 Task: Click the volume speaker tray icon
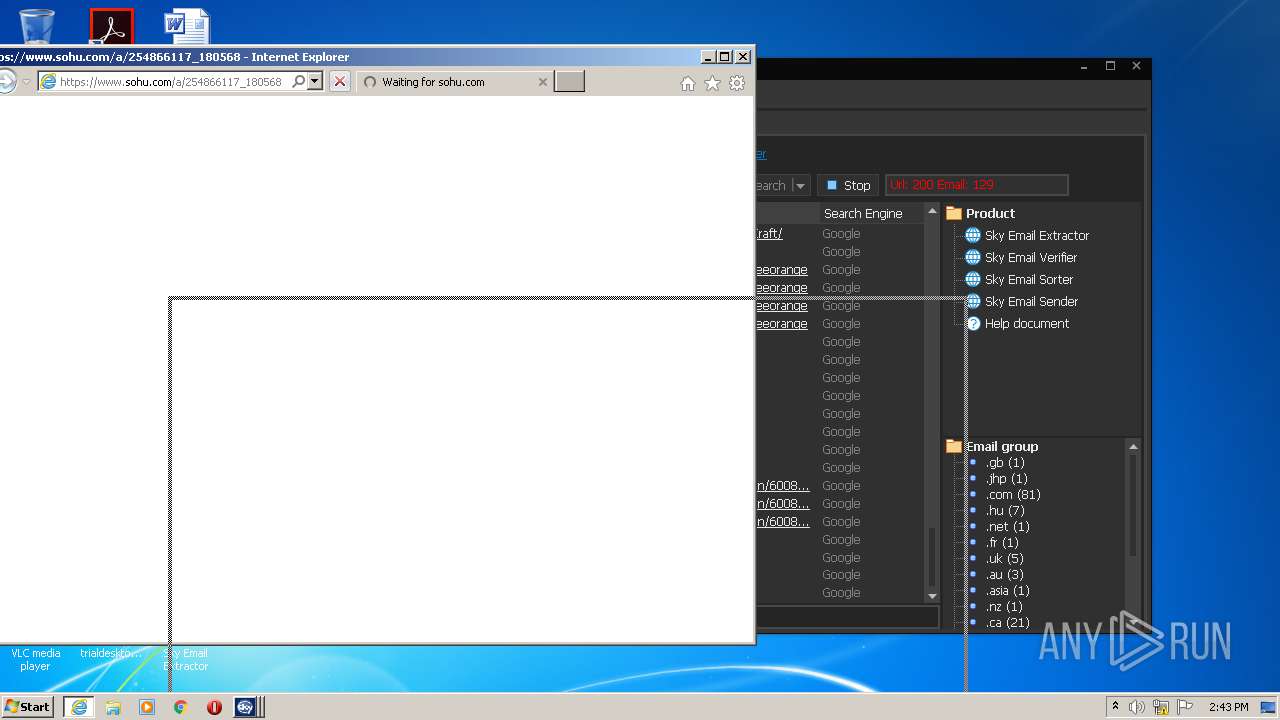1137,707
